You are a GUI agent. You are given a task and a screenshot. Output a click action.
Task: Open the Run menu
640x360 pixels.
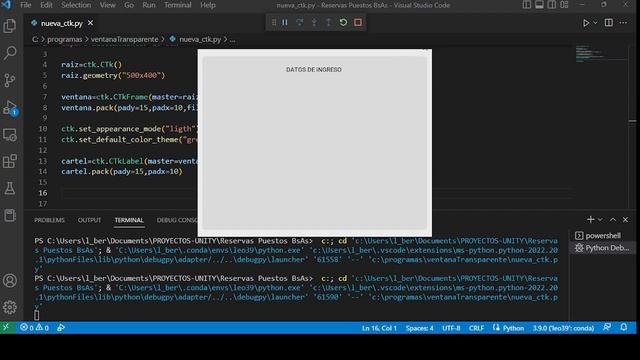coord(149,5)
